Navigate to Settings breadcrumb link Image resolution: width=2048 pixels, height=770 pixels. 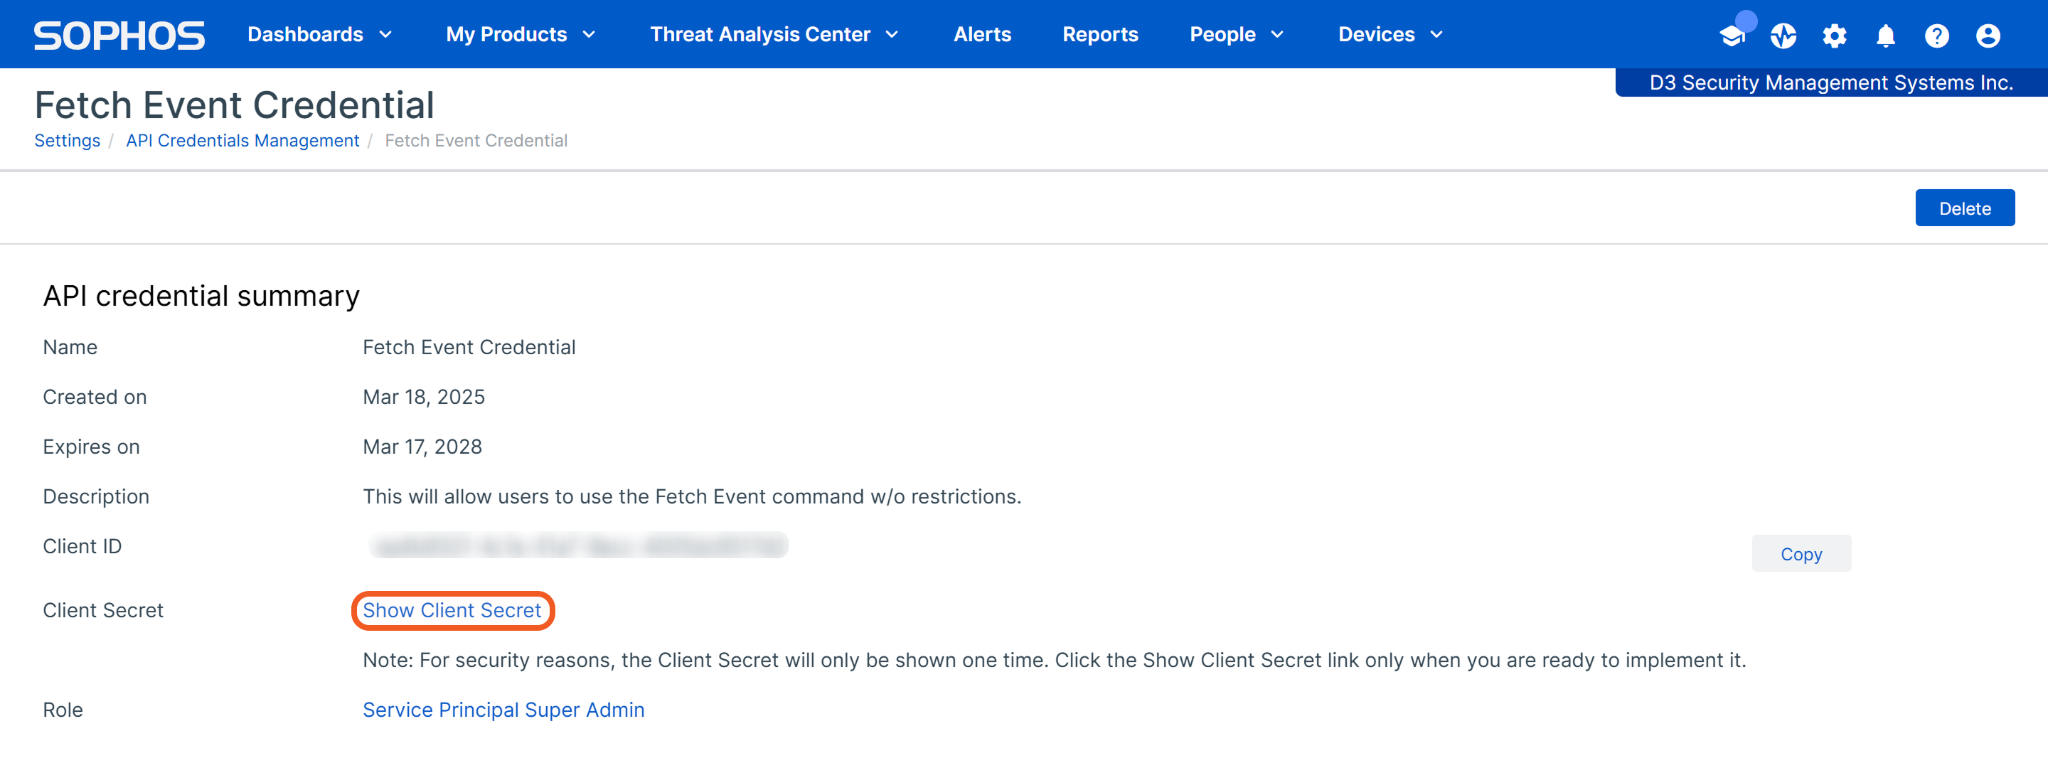(67, 141)
